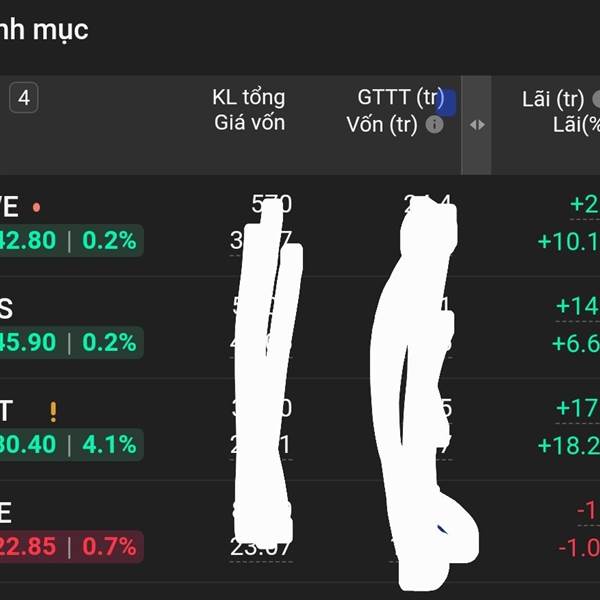Tap the info icon beside Vốn (tr)

pyautogui.click(x=434, y=125)
